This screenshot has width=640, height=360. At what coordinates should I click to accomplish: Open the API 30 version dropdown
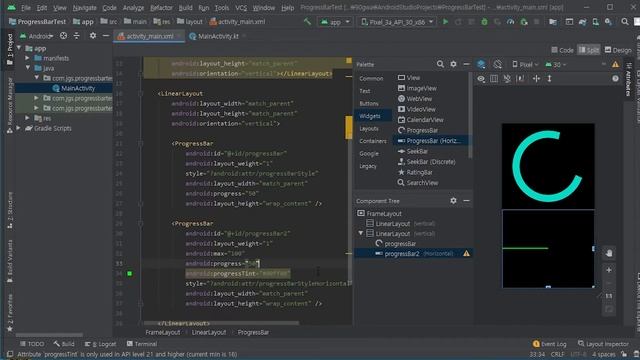[x=556, y=64]
